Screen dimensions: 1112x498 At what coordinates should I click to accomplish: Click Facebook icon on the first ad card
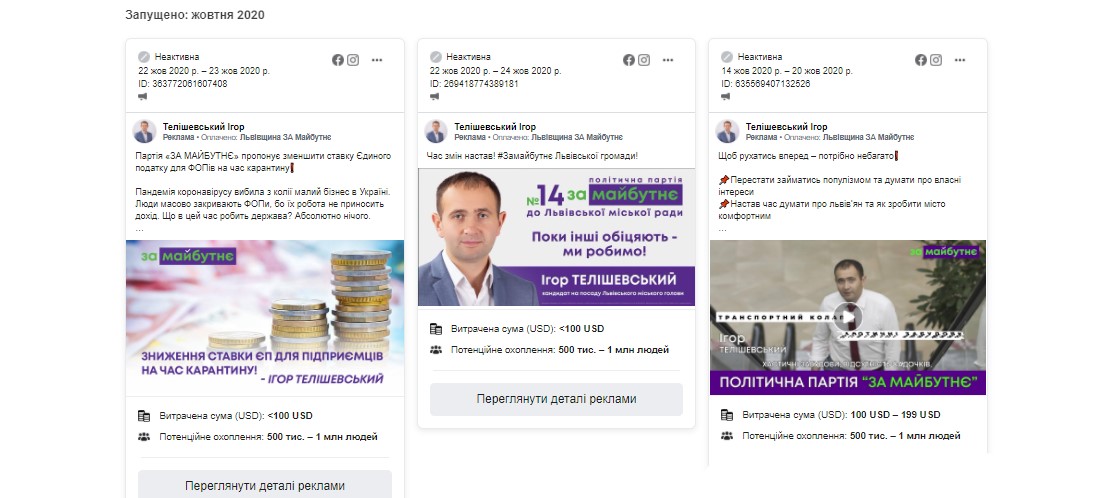pos(338,60)
